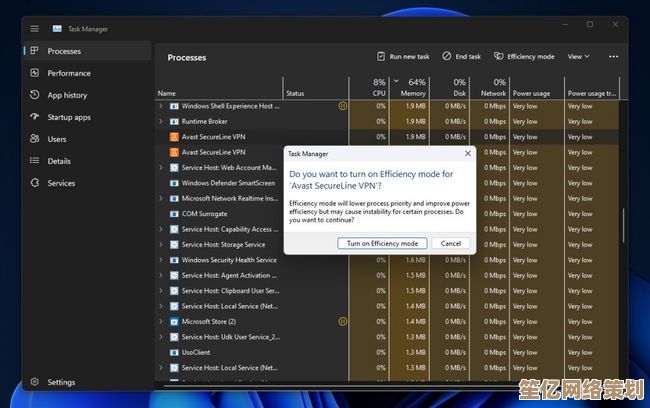This screenshot has height=408, width=650.
Task: Select the Performance sidebar icon
Action: 34,73
